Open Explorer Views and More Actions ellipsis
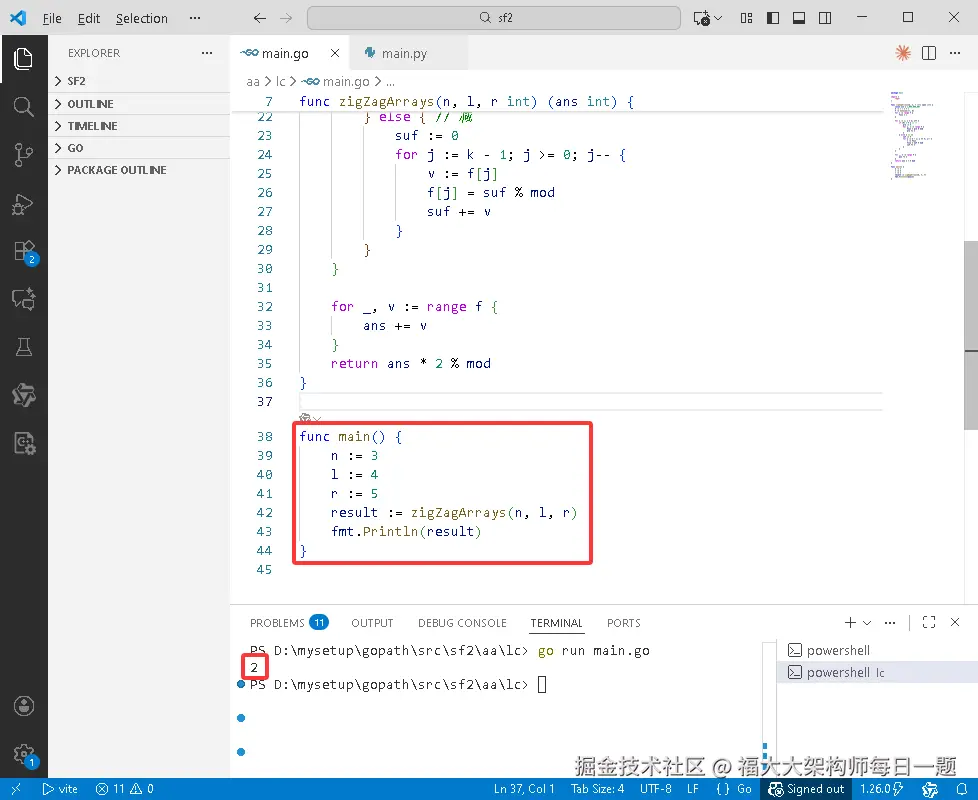This screenshot has height=800, width=978. pyautogui.click(x=207, y=53)
